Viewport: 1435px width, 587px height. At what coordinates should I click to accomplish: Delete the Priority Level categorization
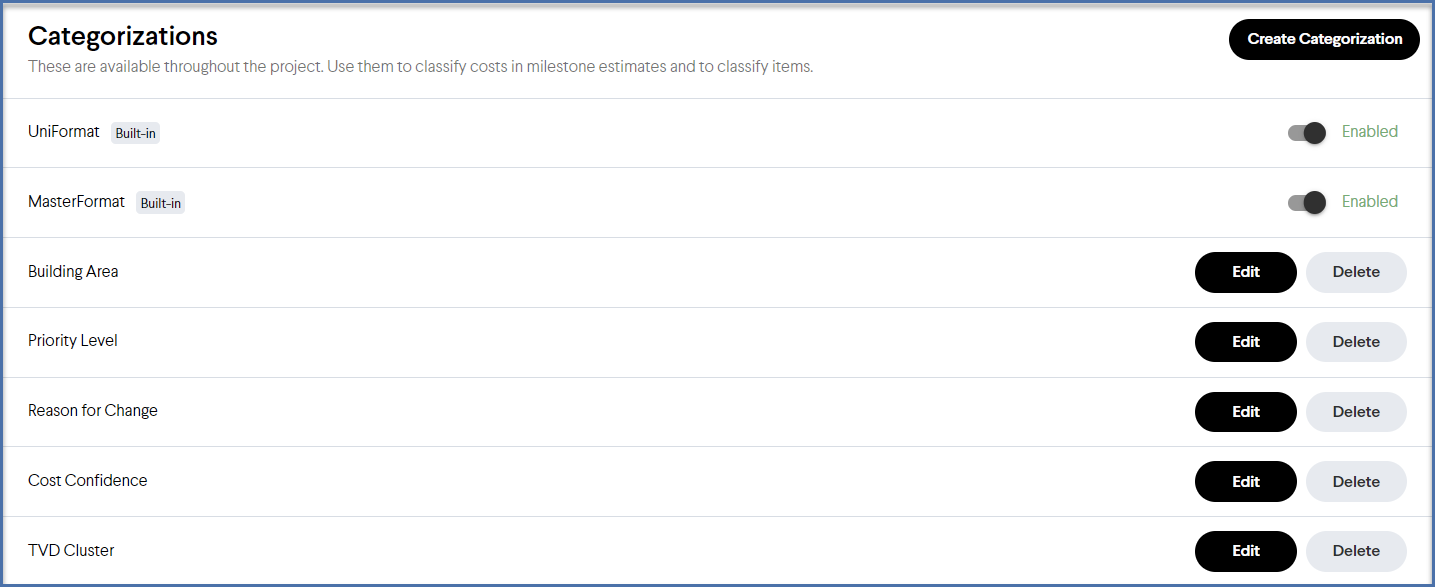coord(1356,341)
